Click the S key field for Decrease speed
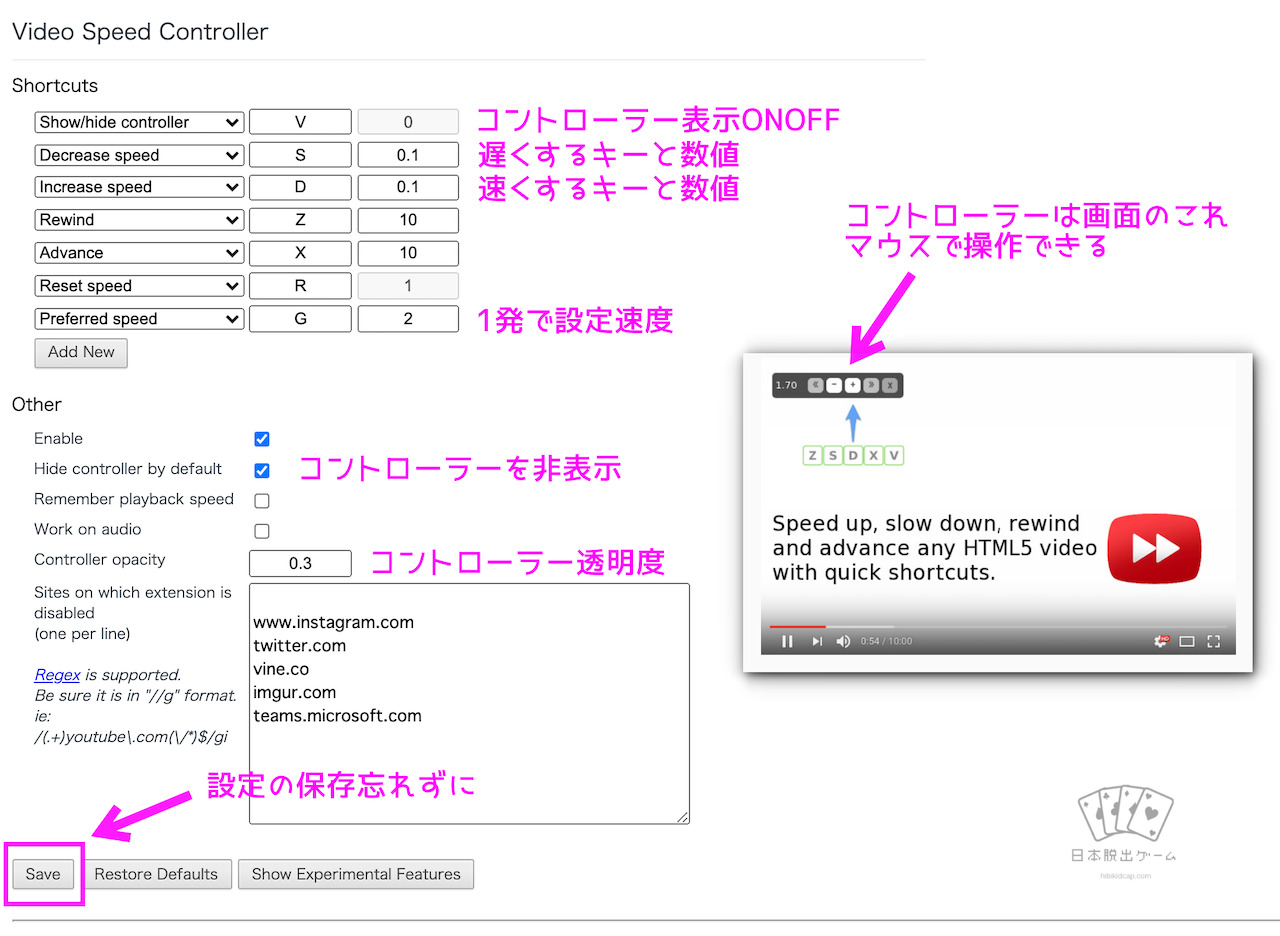 click(x=300, y=155)
